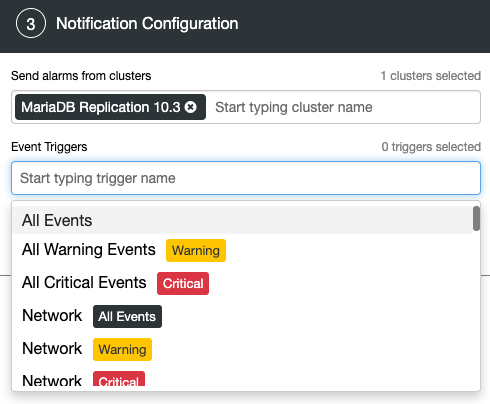
Task: Choose Network Warning trigger
Action: click(x=242, y=349)
